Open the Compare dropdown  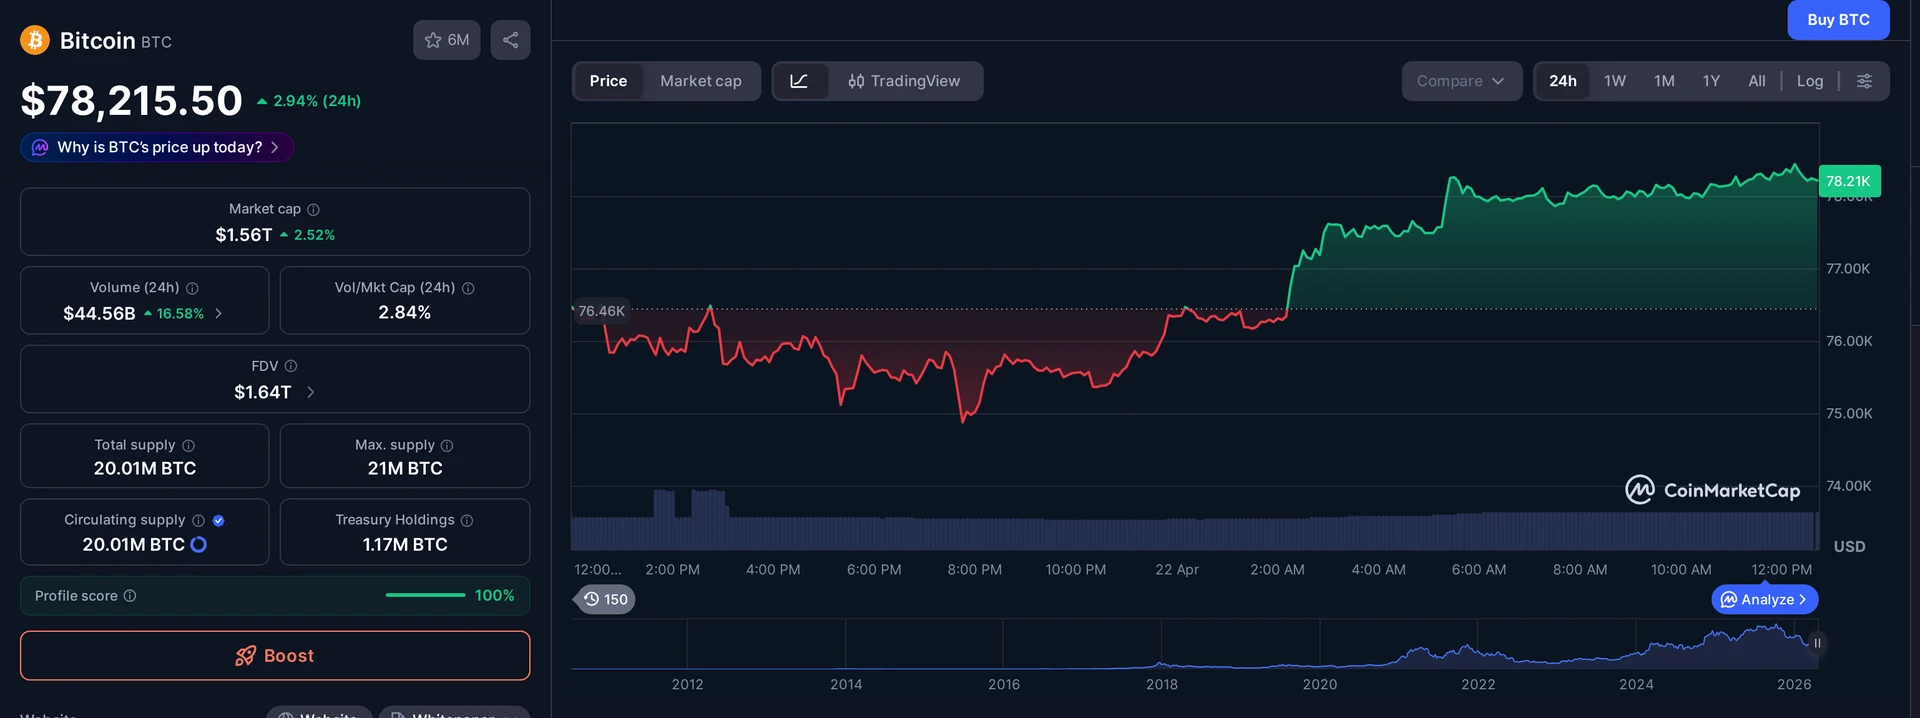(1461, 81)
